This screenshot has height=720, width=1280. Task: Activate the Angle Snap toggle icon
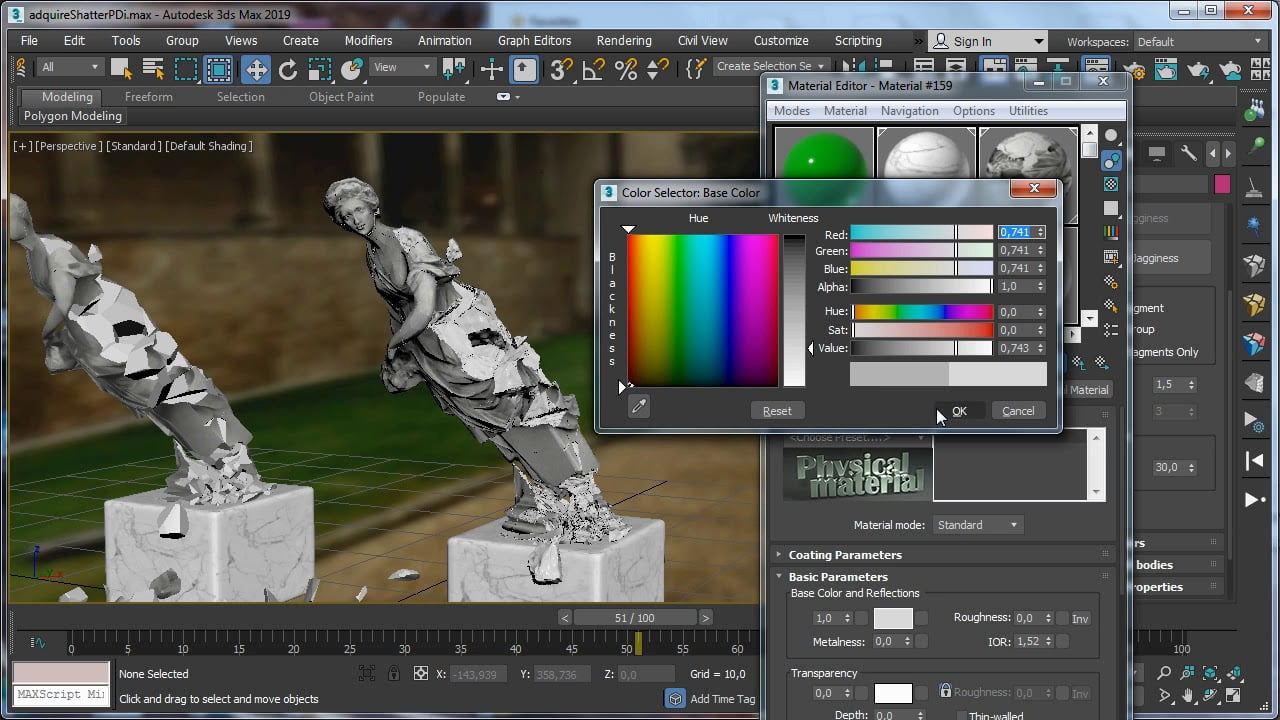tap(594, 69)
